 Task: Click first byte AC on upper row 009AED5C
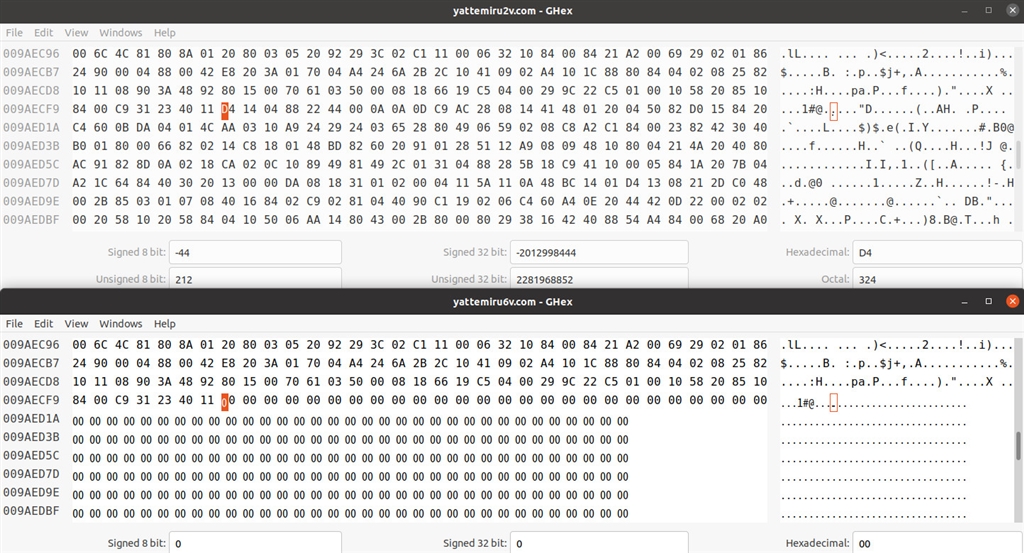point(79,165)
